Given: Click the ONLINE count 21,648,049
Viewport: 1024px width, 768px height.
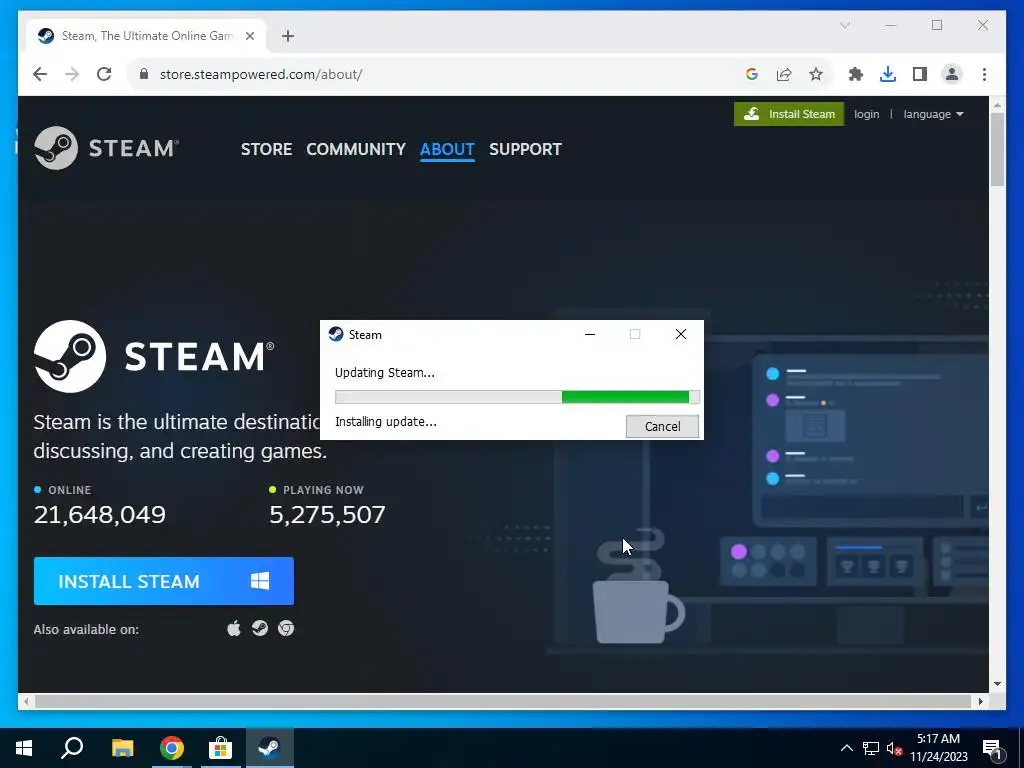Looking at the screenshot, I should click(99, 515).
